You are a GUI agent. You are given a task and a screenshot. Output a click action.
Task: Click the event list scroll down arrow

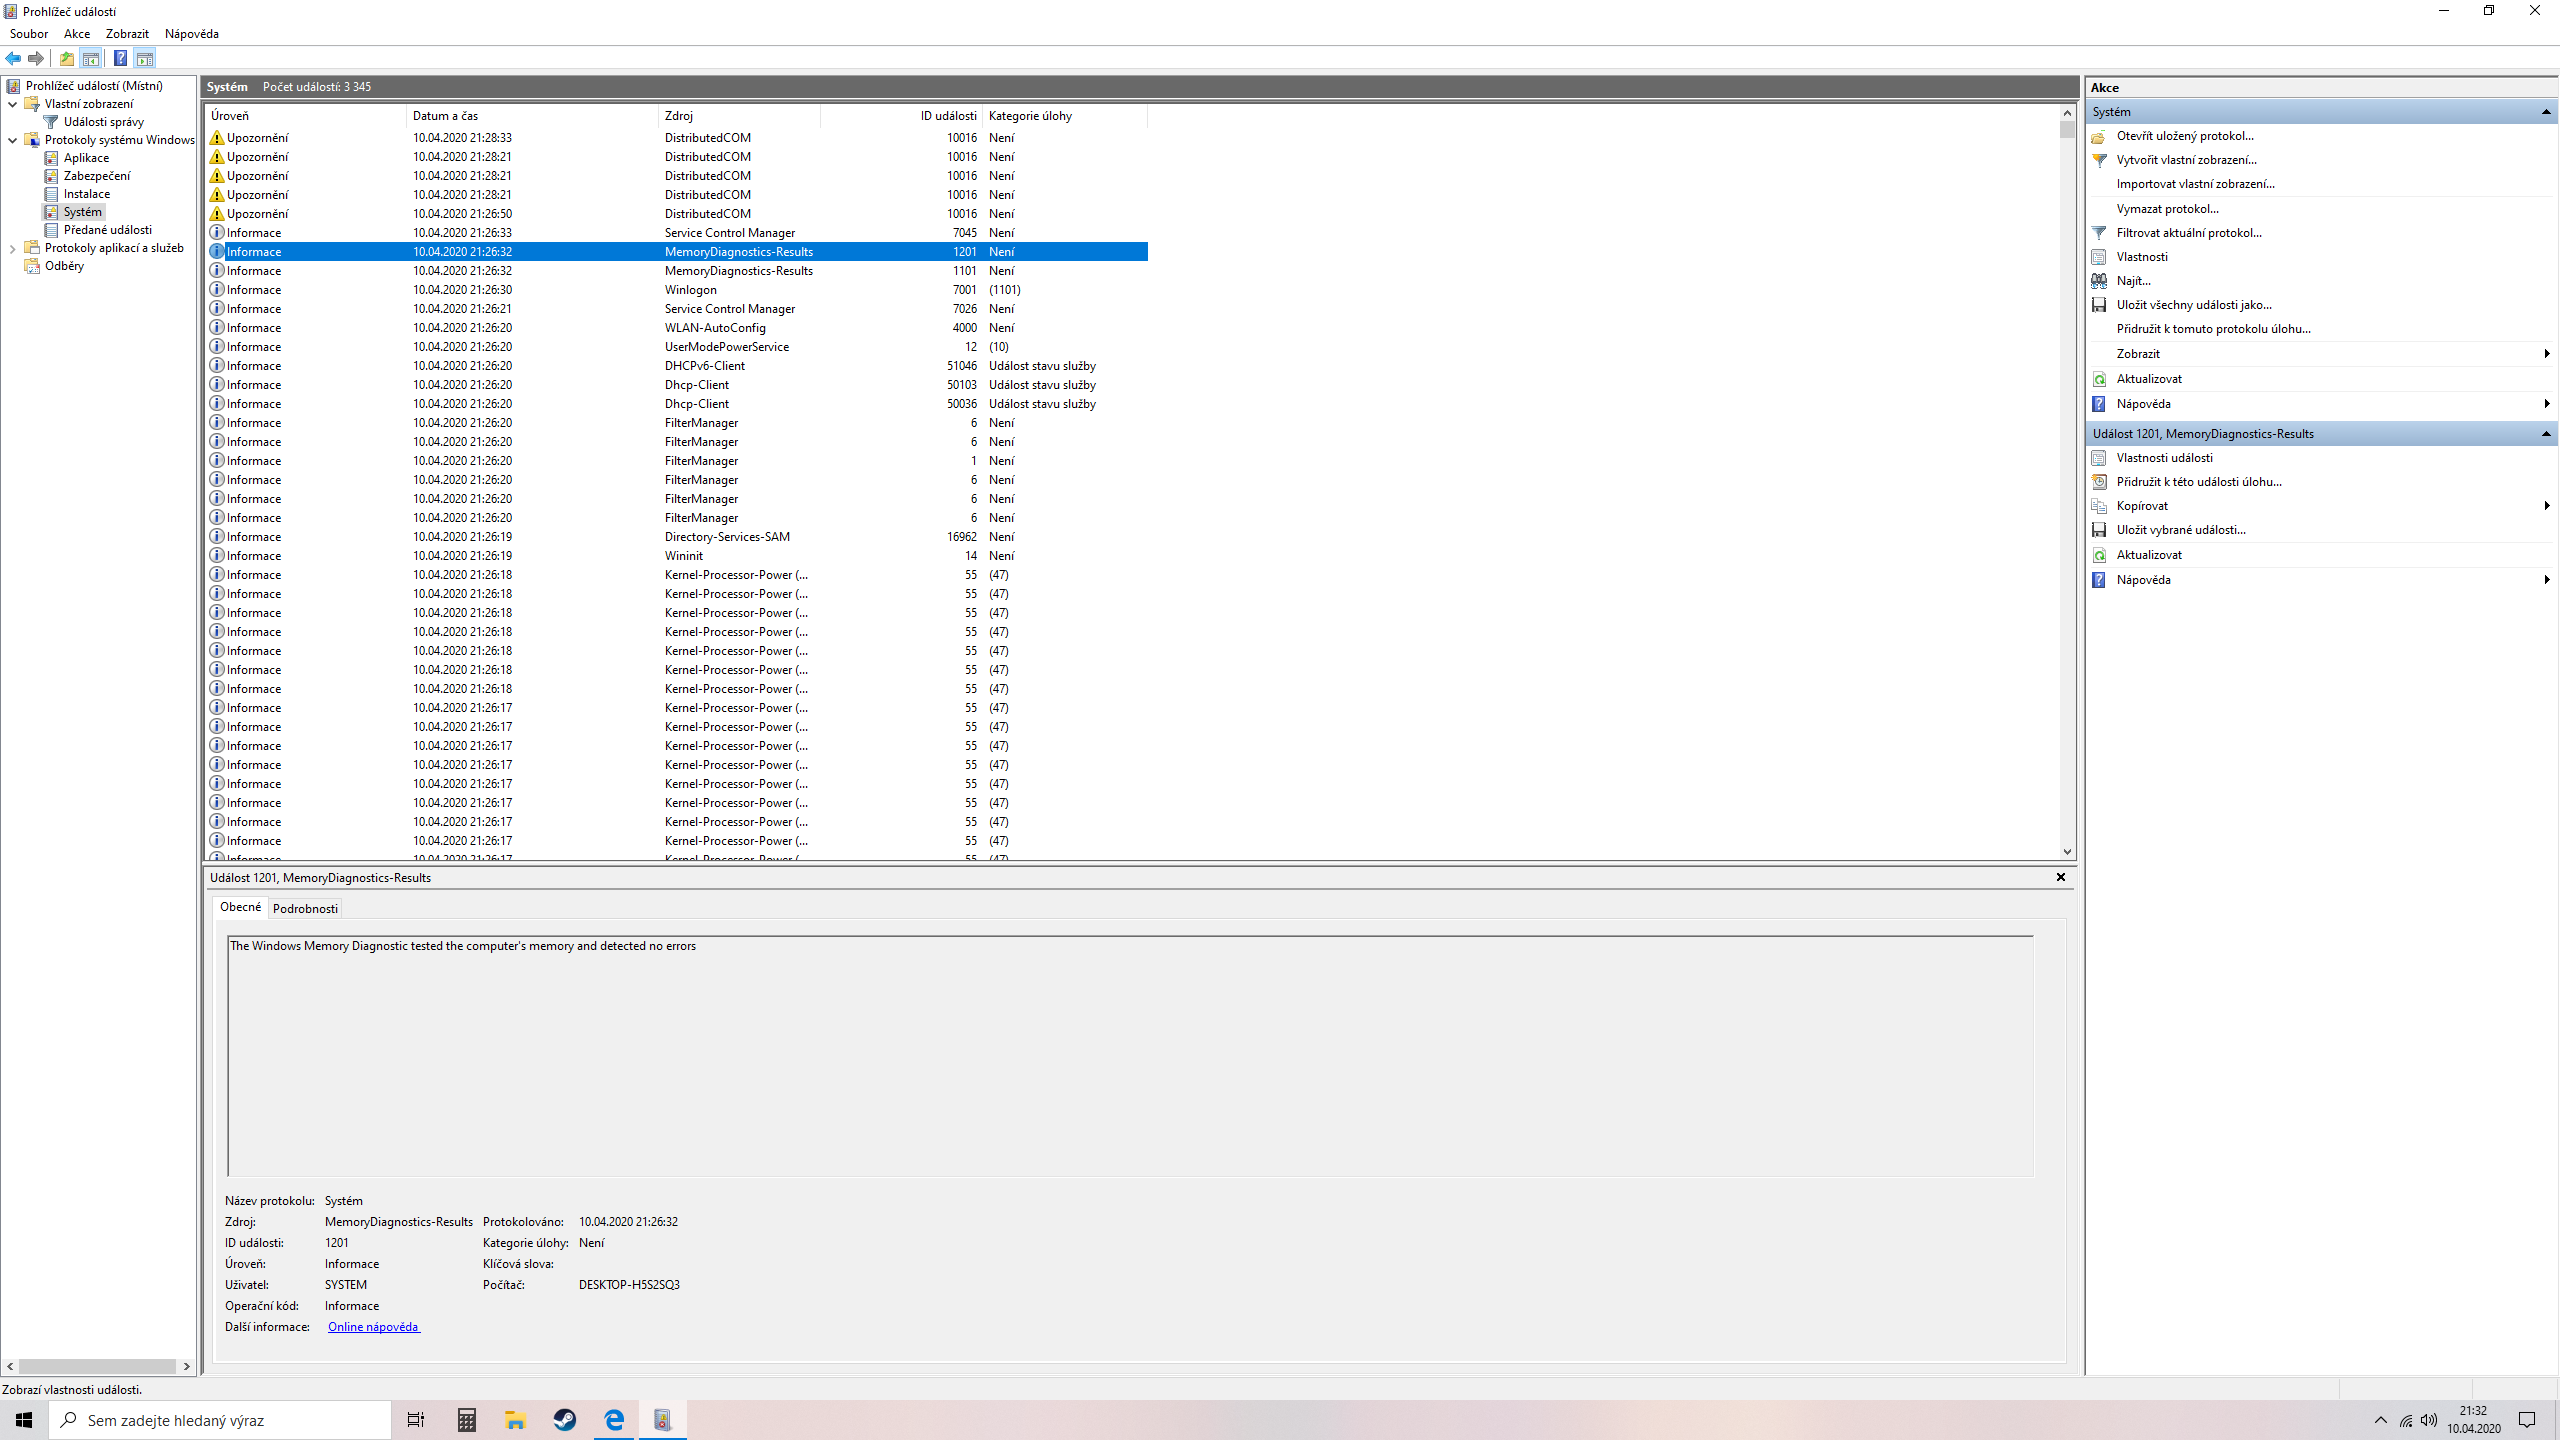(2067, 852)
